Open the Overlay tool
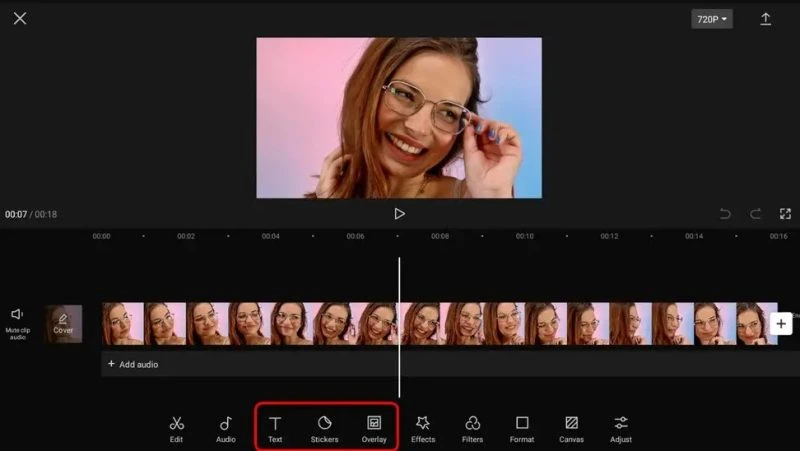800x451 pixels. [374, 429]
